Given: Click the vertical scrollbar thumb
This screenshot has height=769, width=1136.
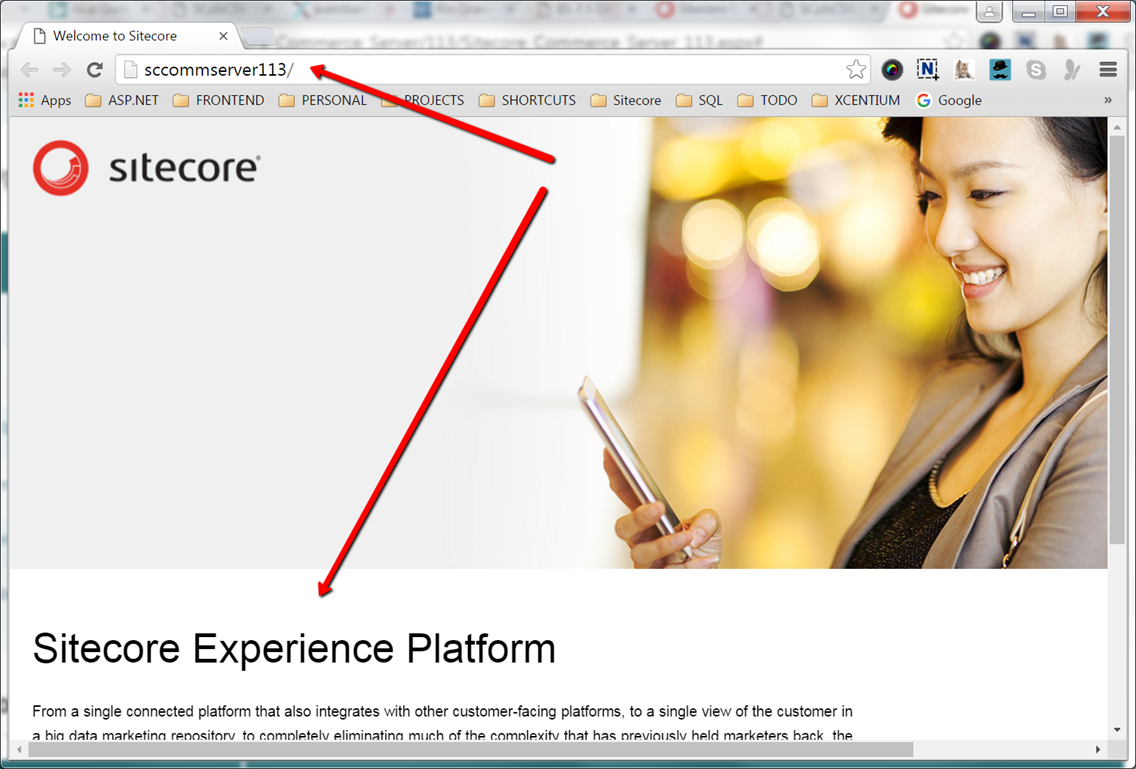Looking at the screenshot, I should 1117,338.
